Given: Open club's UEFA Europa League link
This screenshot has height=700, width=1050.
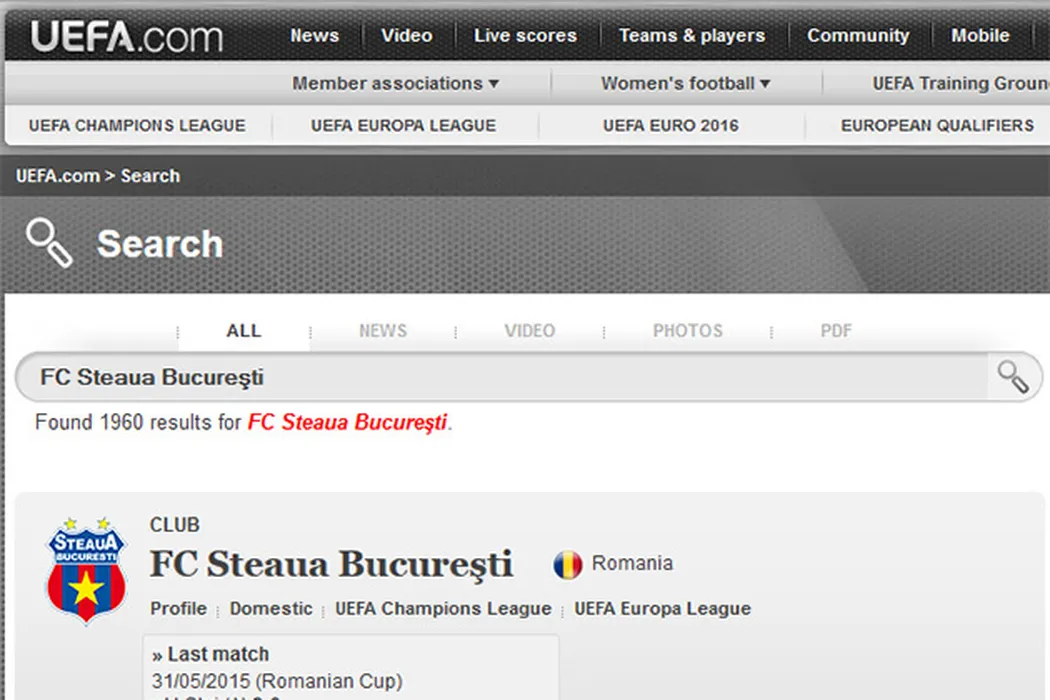Looking at the screenshot, I should point(662,609).
